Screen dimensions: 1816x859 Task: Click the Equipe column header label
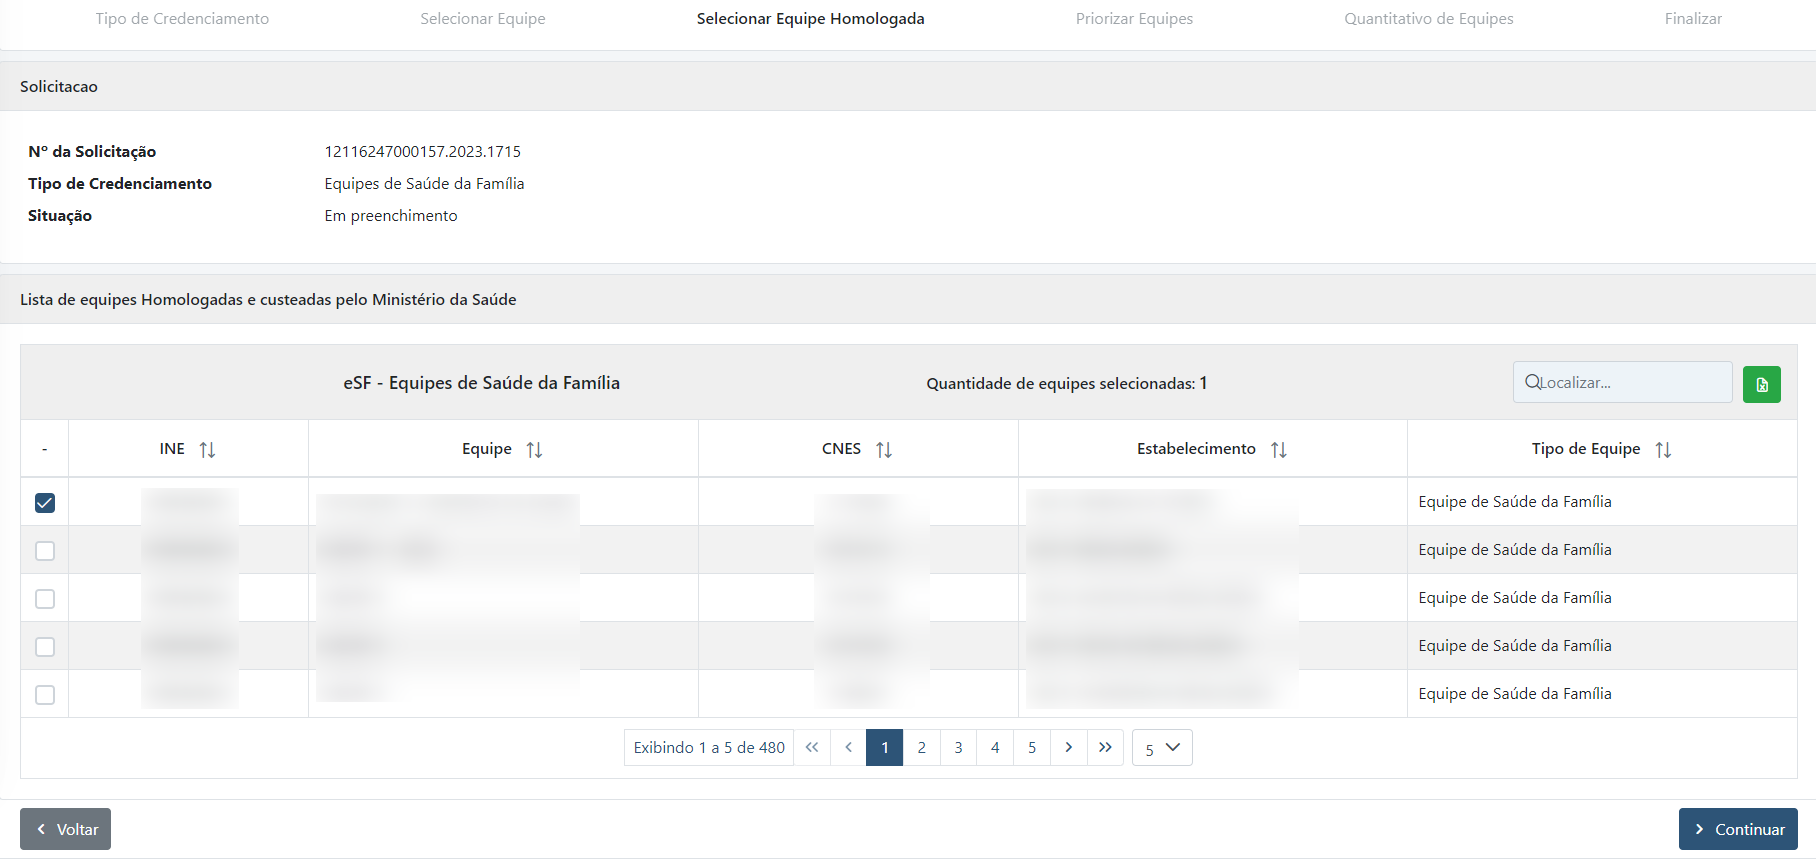point(487,449)
